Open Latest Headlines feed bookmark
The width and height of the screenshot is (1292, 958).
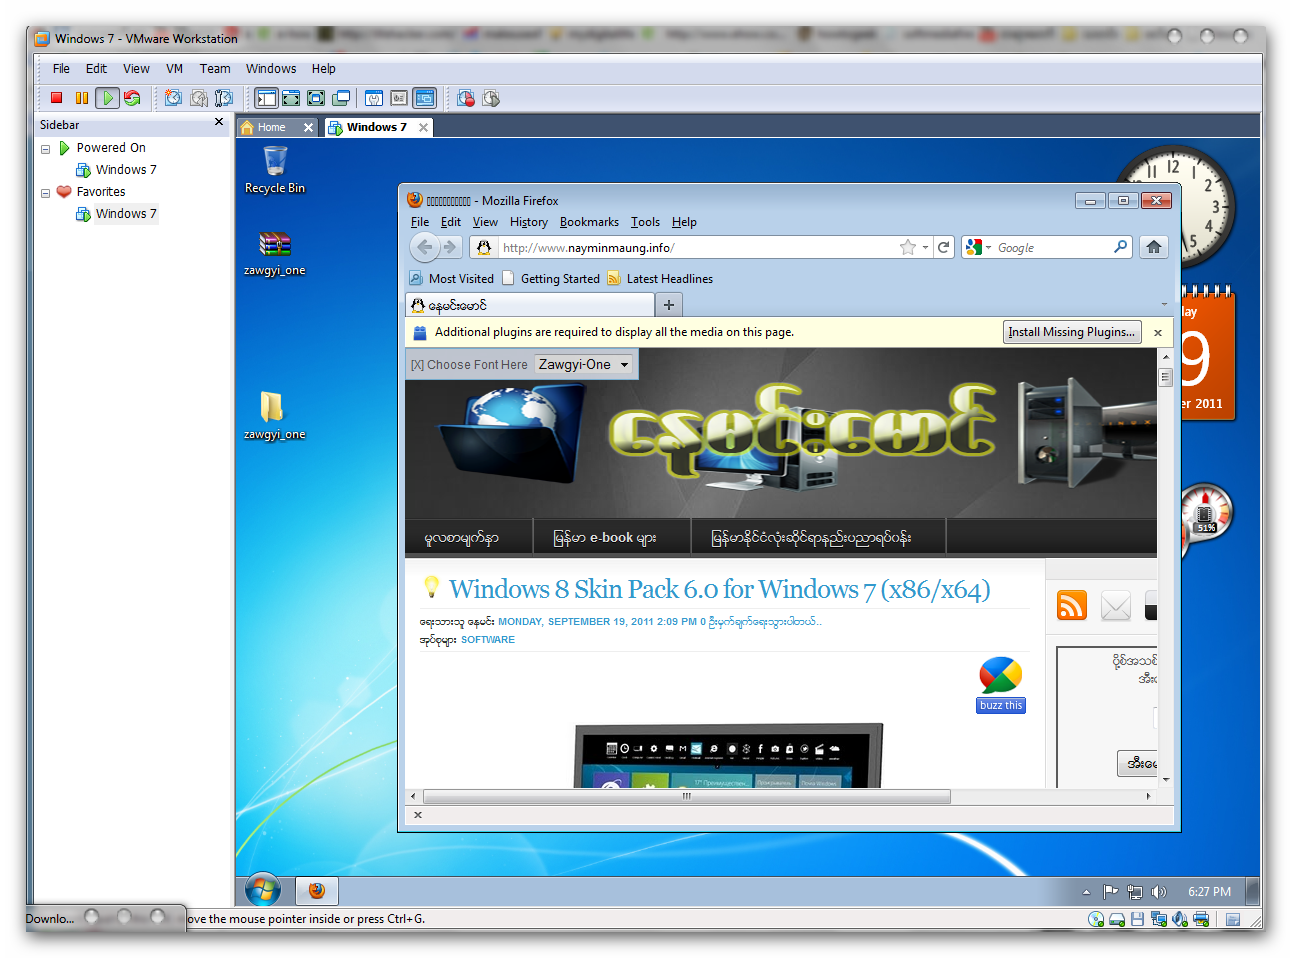point(660,279)
